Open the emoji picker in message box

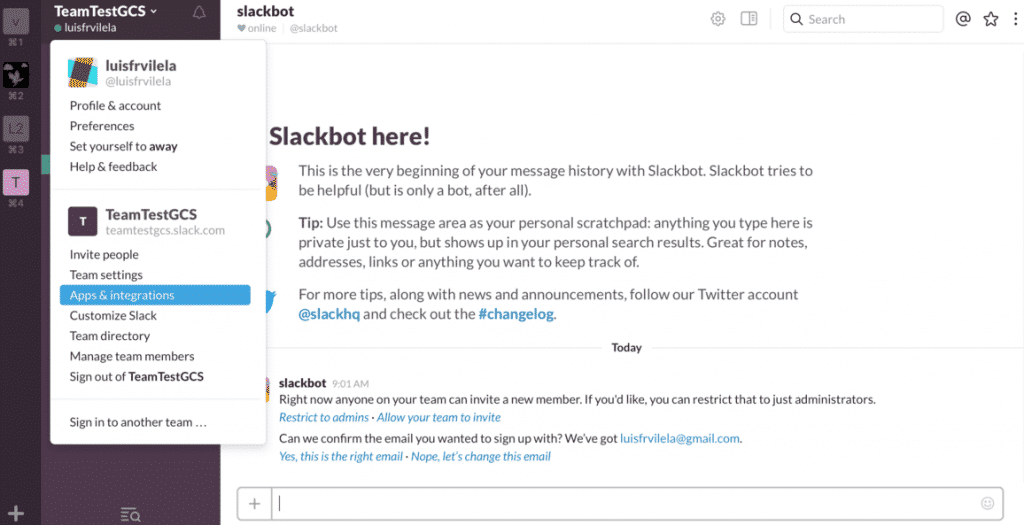(987, 503)
